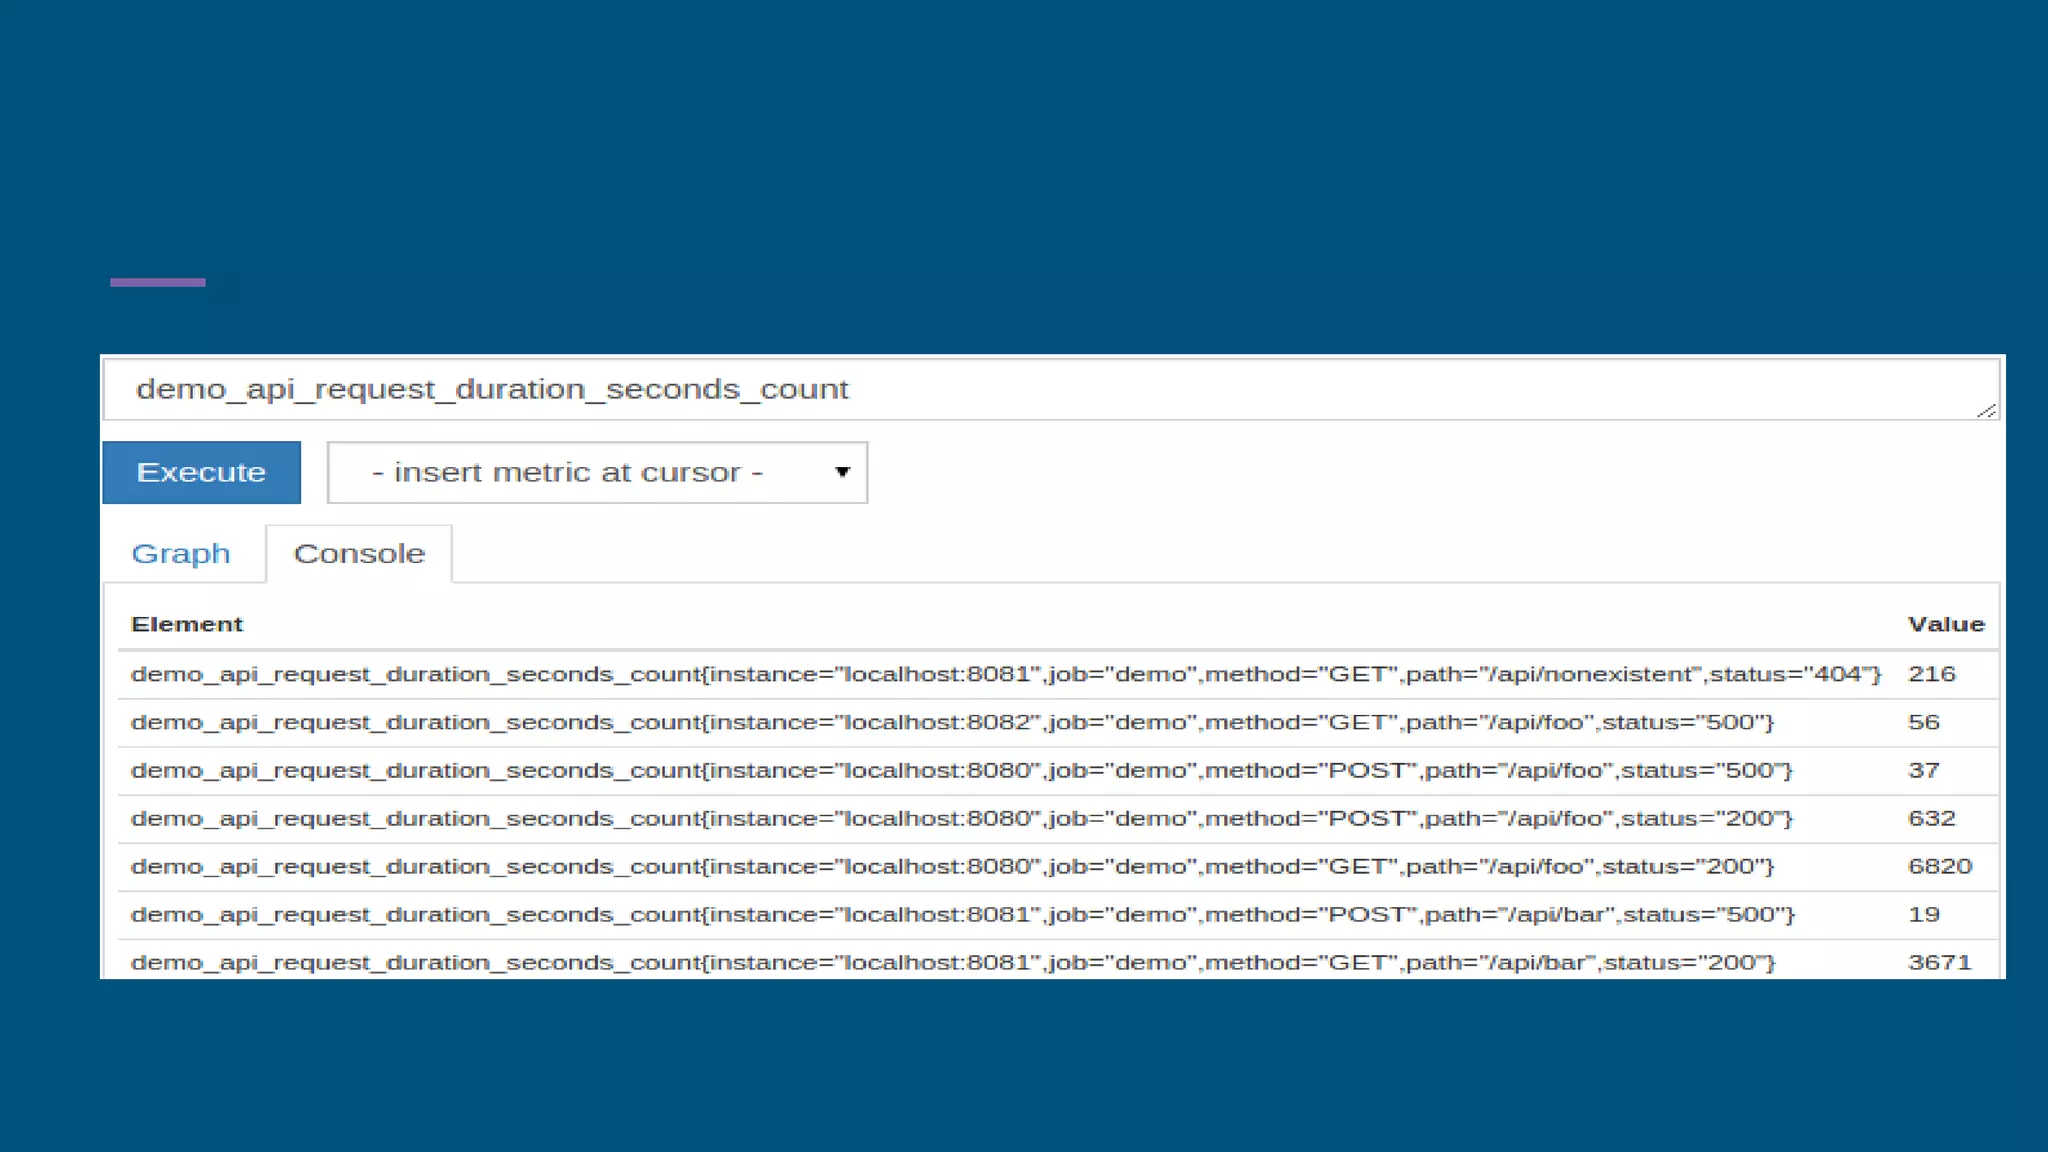Click the Element column header
Viewport: 2048px width, 1152px height.
click(x=187, y=624)
